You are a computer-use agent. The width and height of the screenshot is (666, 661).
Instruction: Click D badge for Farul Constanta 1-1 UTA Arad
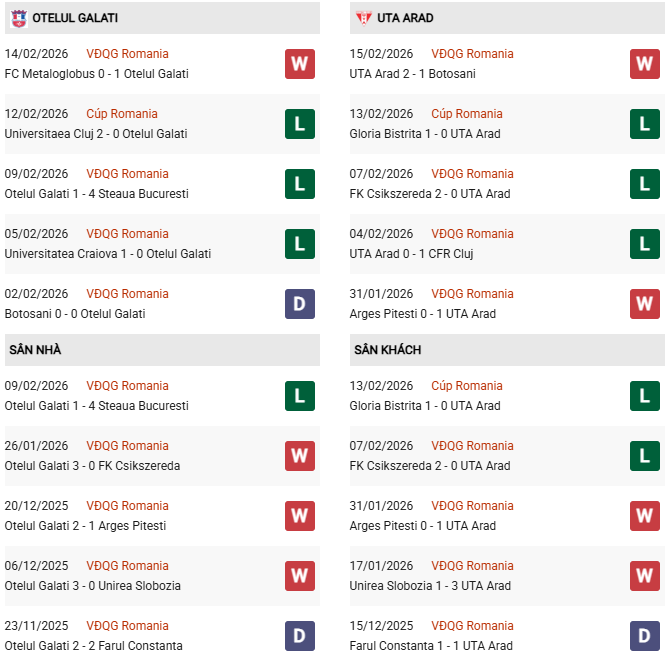pos(644,636)
